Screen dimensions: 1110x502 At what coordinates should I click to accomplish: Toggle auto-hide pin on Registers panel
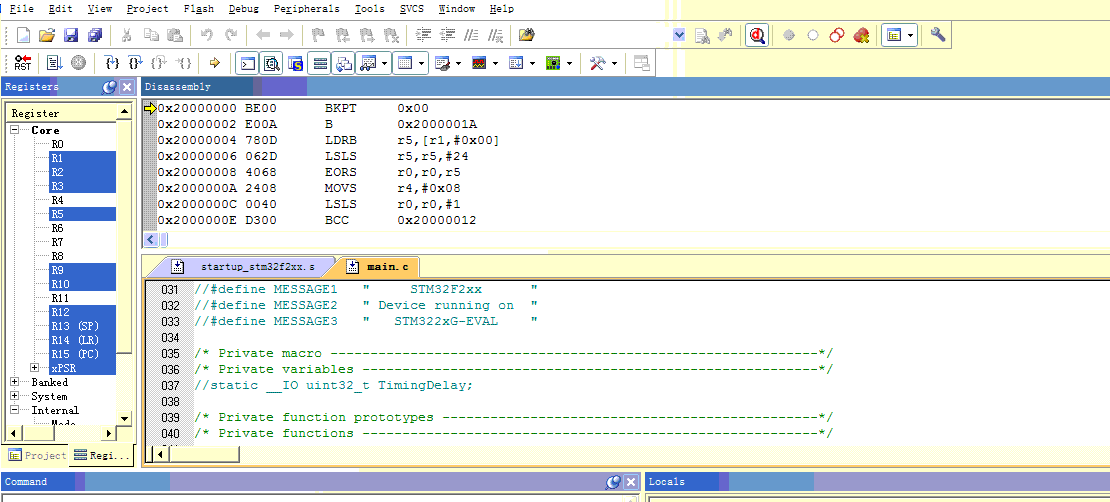coord(109,86)
